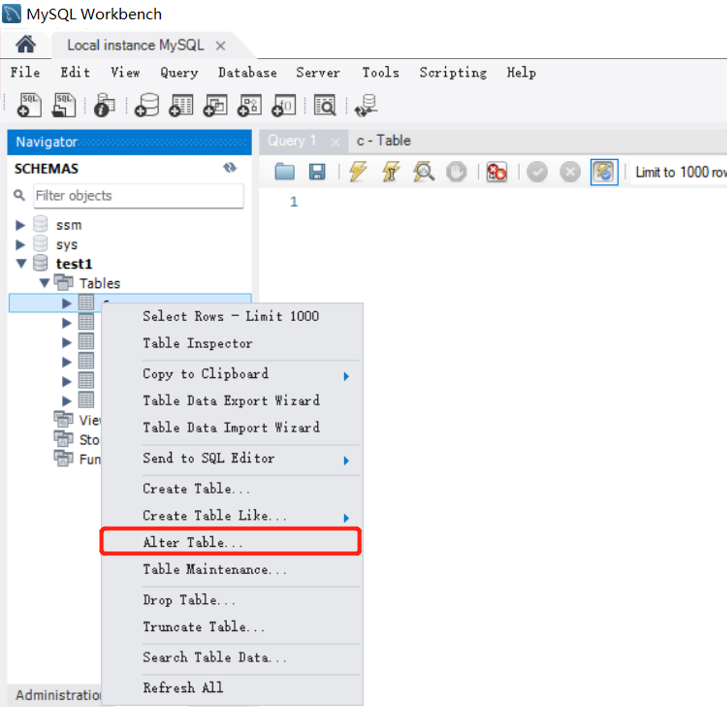Open SQL script file icon
Screen dimensions: 727x707
pyautogui.click(x=64, y=105)
